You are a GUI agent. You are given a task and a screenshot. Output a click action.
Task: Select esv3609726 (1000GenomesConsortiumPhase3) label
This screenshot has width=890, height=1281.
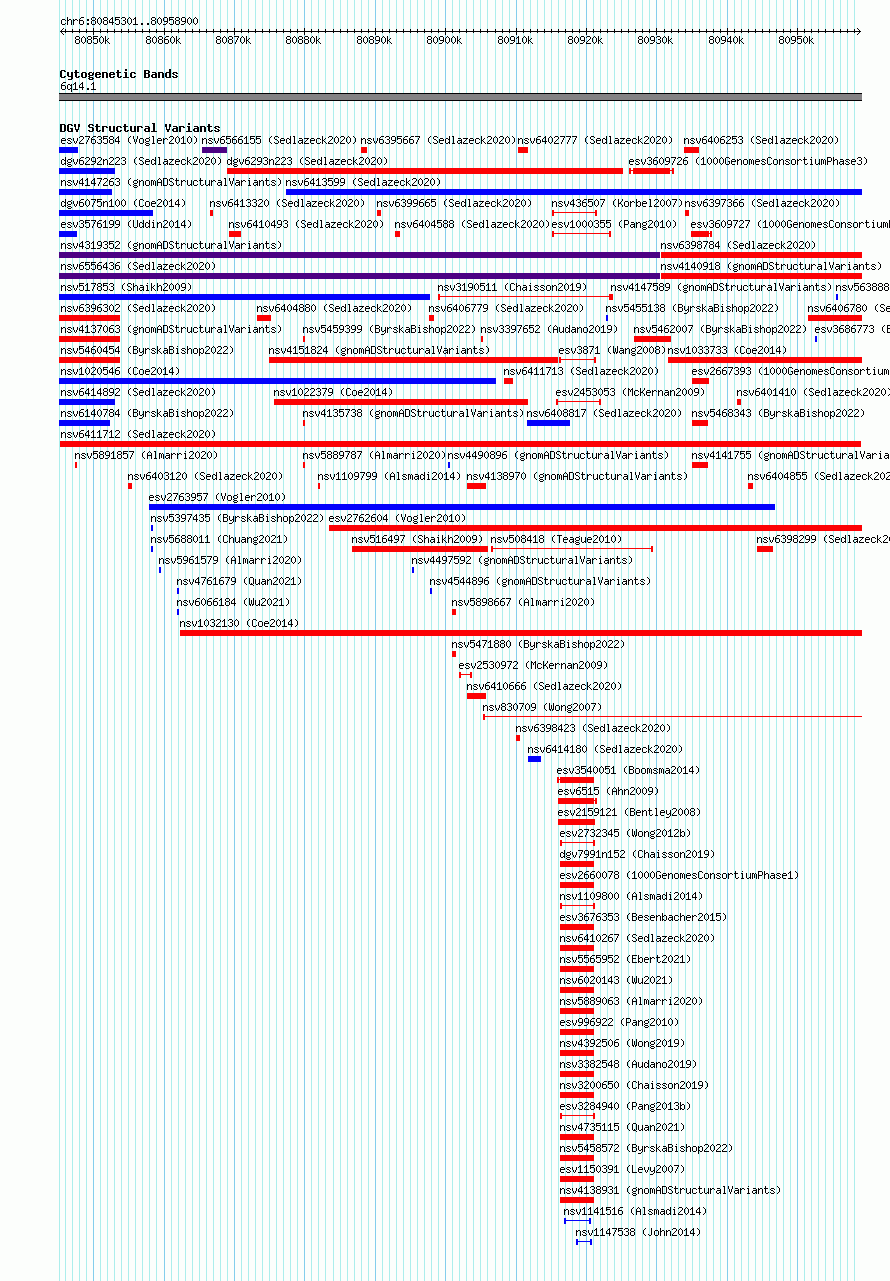(748, 161)
